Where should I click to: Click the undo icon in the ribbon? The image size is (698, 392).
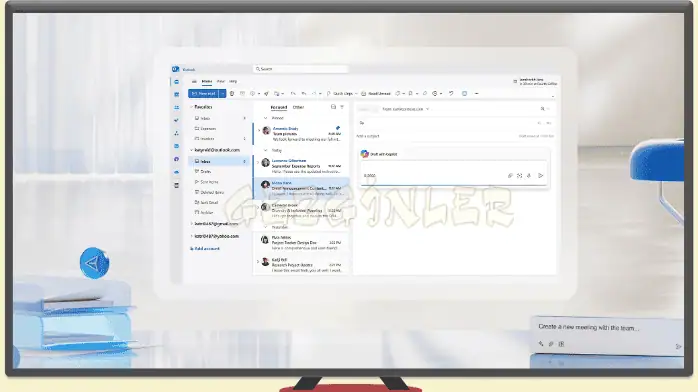click(x=451, y=93)
